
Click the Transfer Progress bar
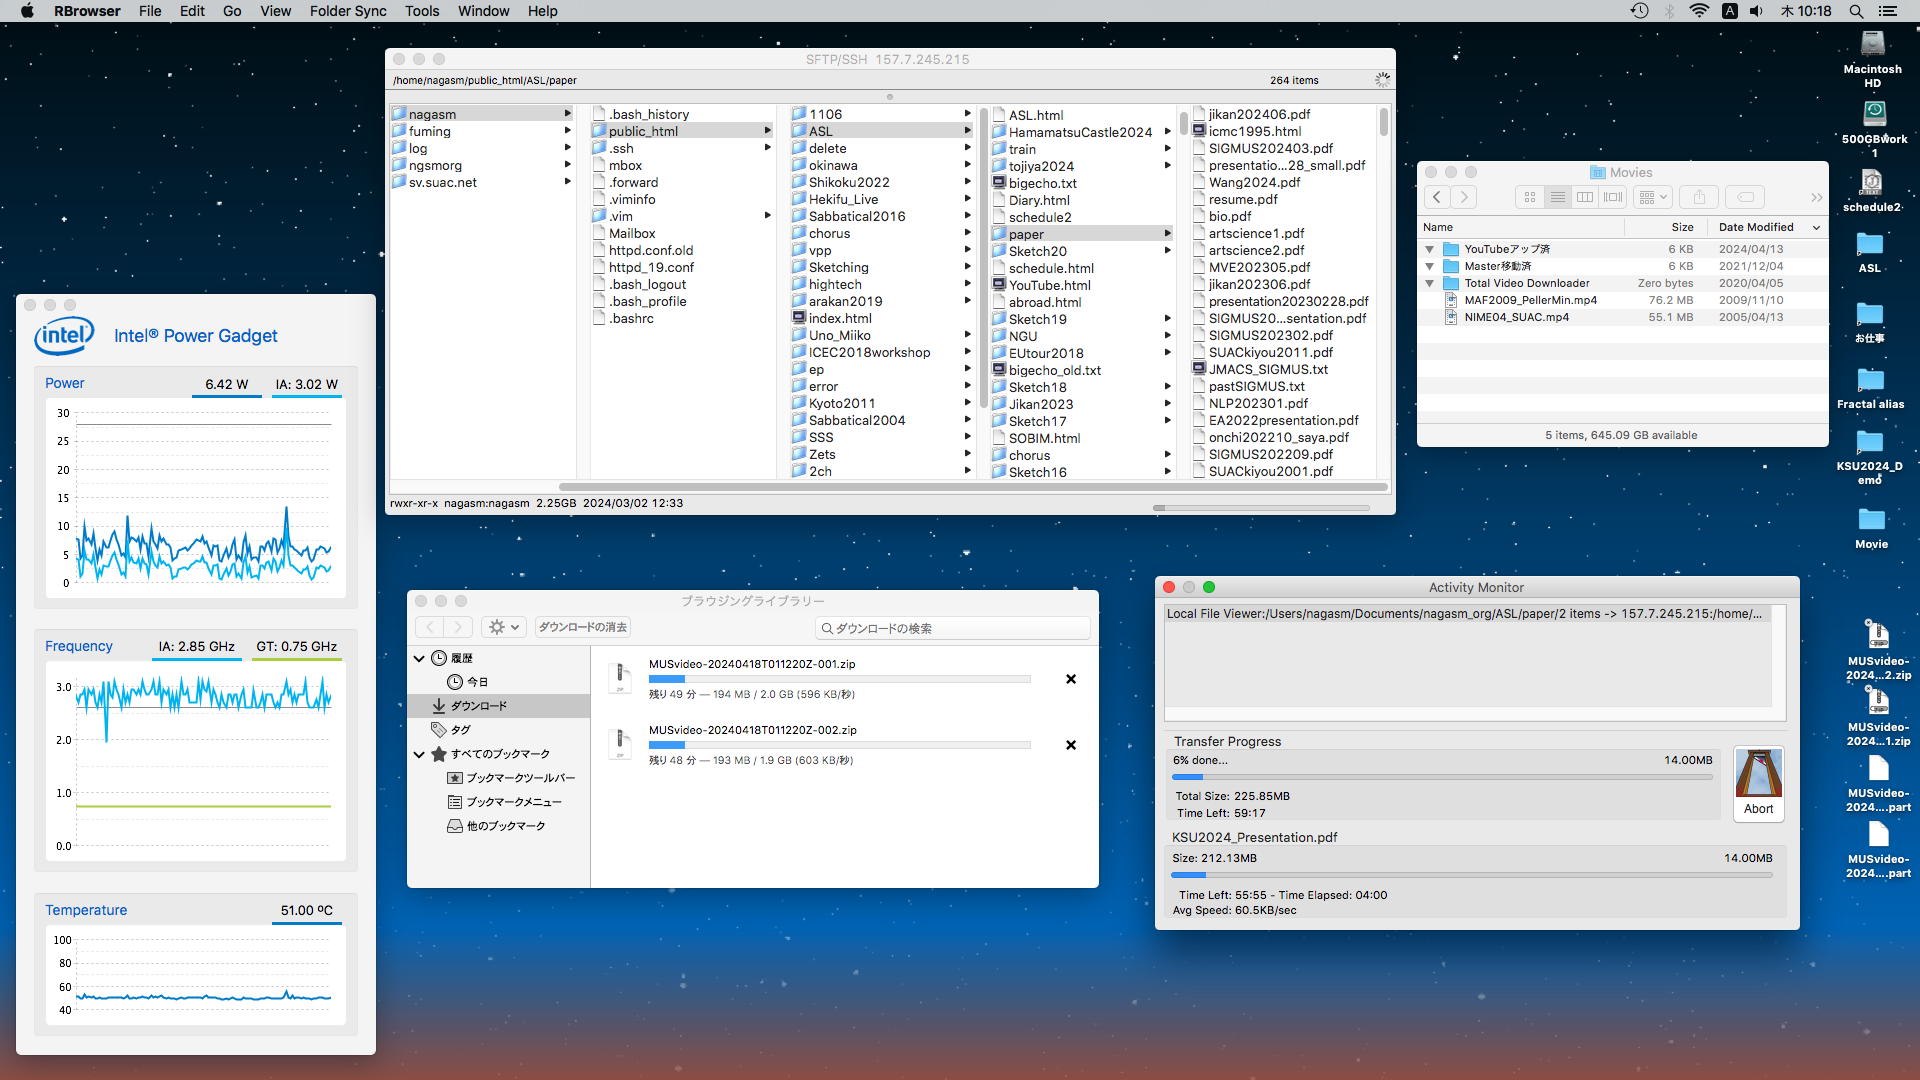click(x=1441, y=777)
